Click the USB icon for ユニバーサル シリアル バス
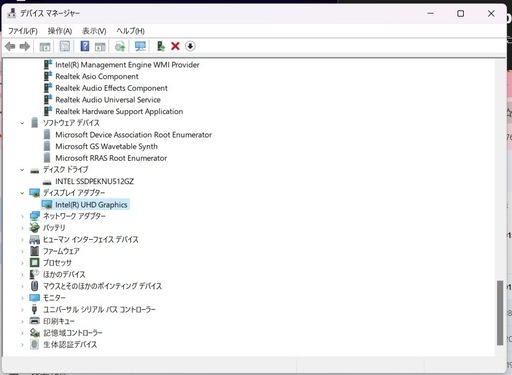This screenshot has width=512, height=375. coord(34,309)
